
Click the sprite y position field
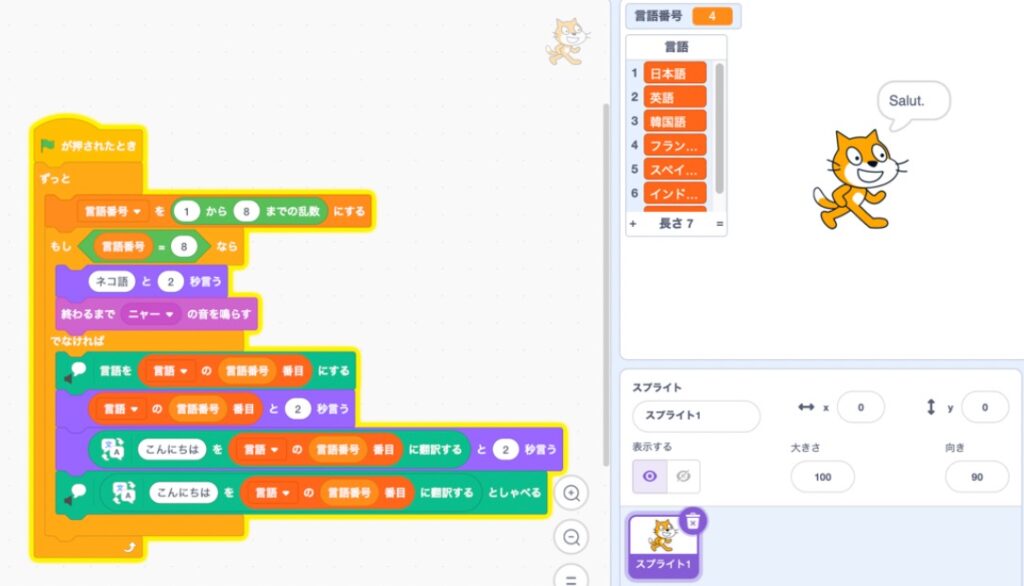pyautogui.click(x=985, y=408)
